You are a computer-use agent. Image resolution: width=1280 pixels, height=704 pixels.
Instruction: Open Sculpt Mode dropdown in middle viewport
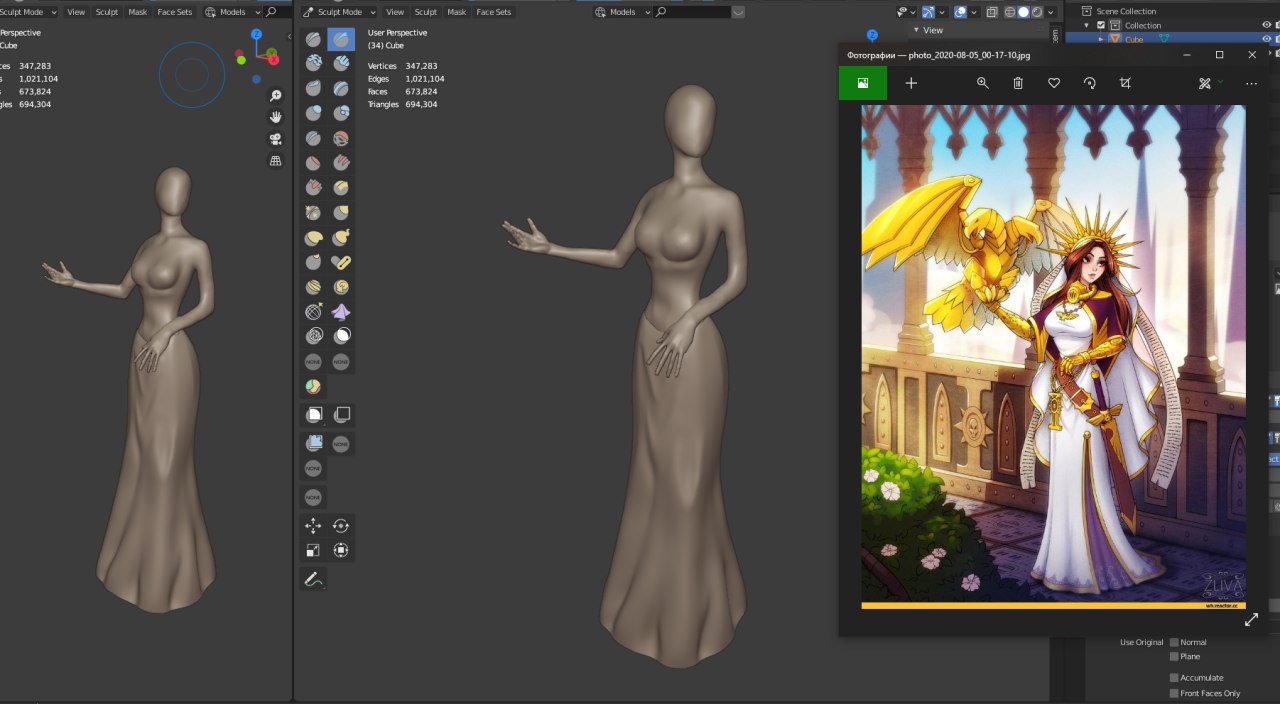point(340,12)
